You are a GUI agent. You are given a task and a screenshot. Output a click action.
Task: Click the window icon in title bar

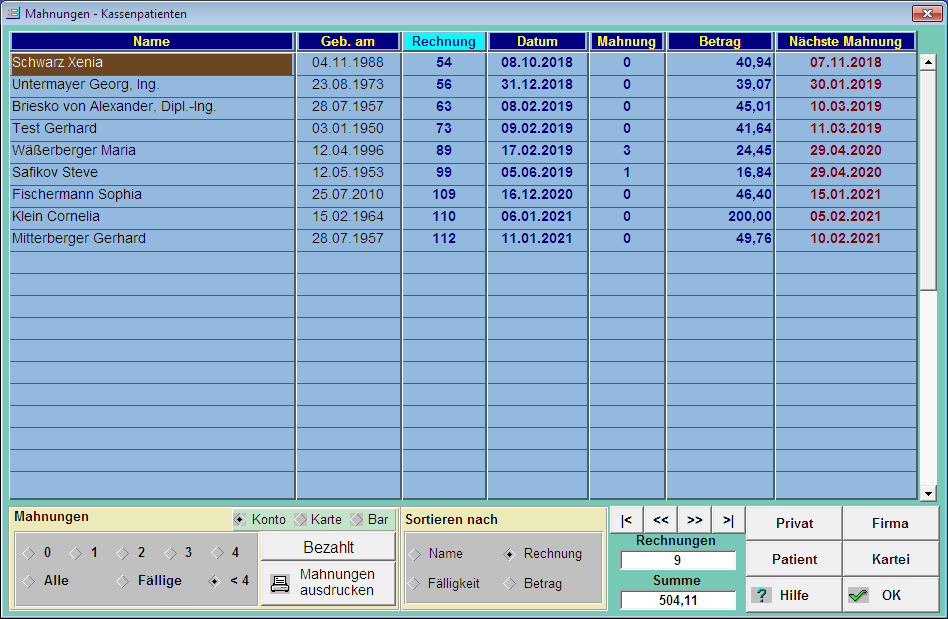13,14
